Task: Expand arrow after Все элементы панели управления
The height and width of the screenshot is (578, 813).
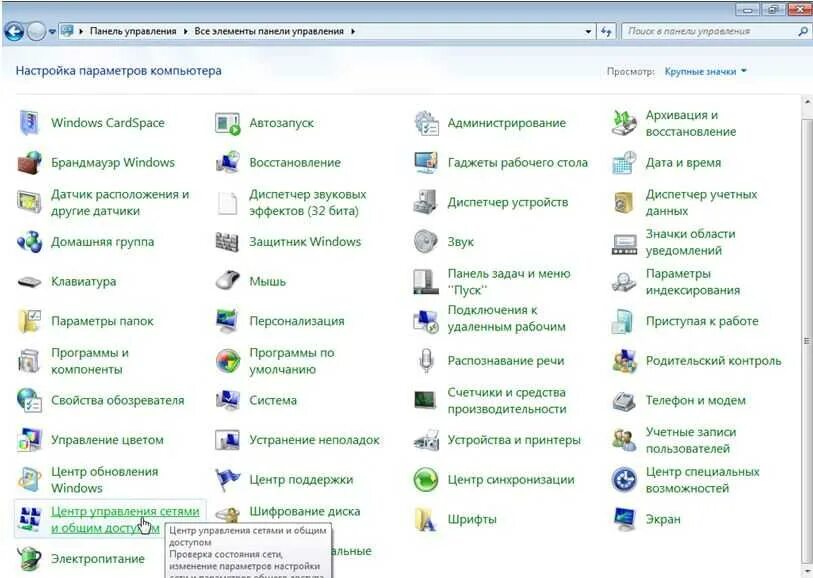Action: [x=353, y=32]
